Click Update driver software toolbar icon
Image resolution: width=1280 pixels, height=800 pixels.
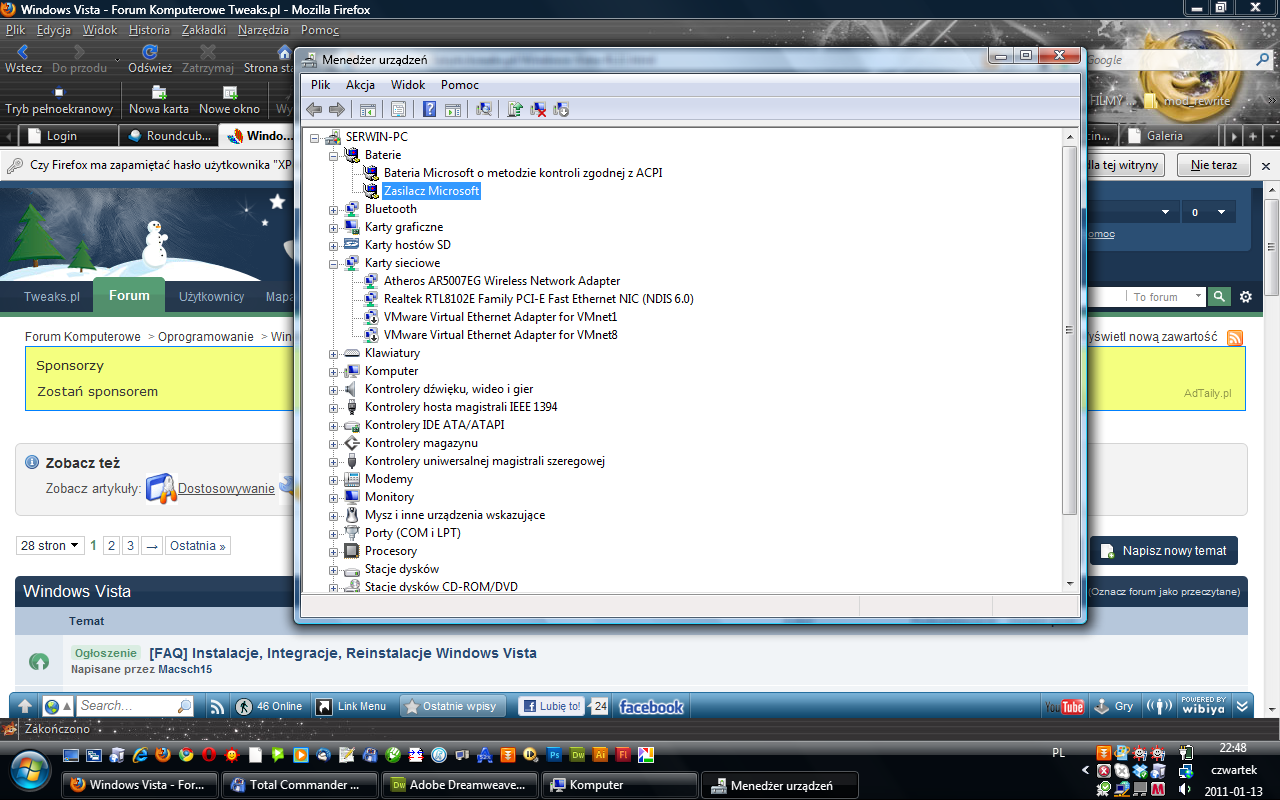point(515,109)
